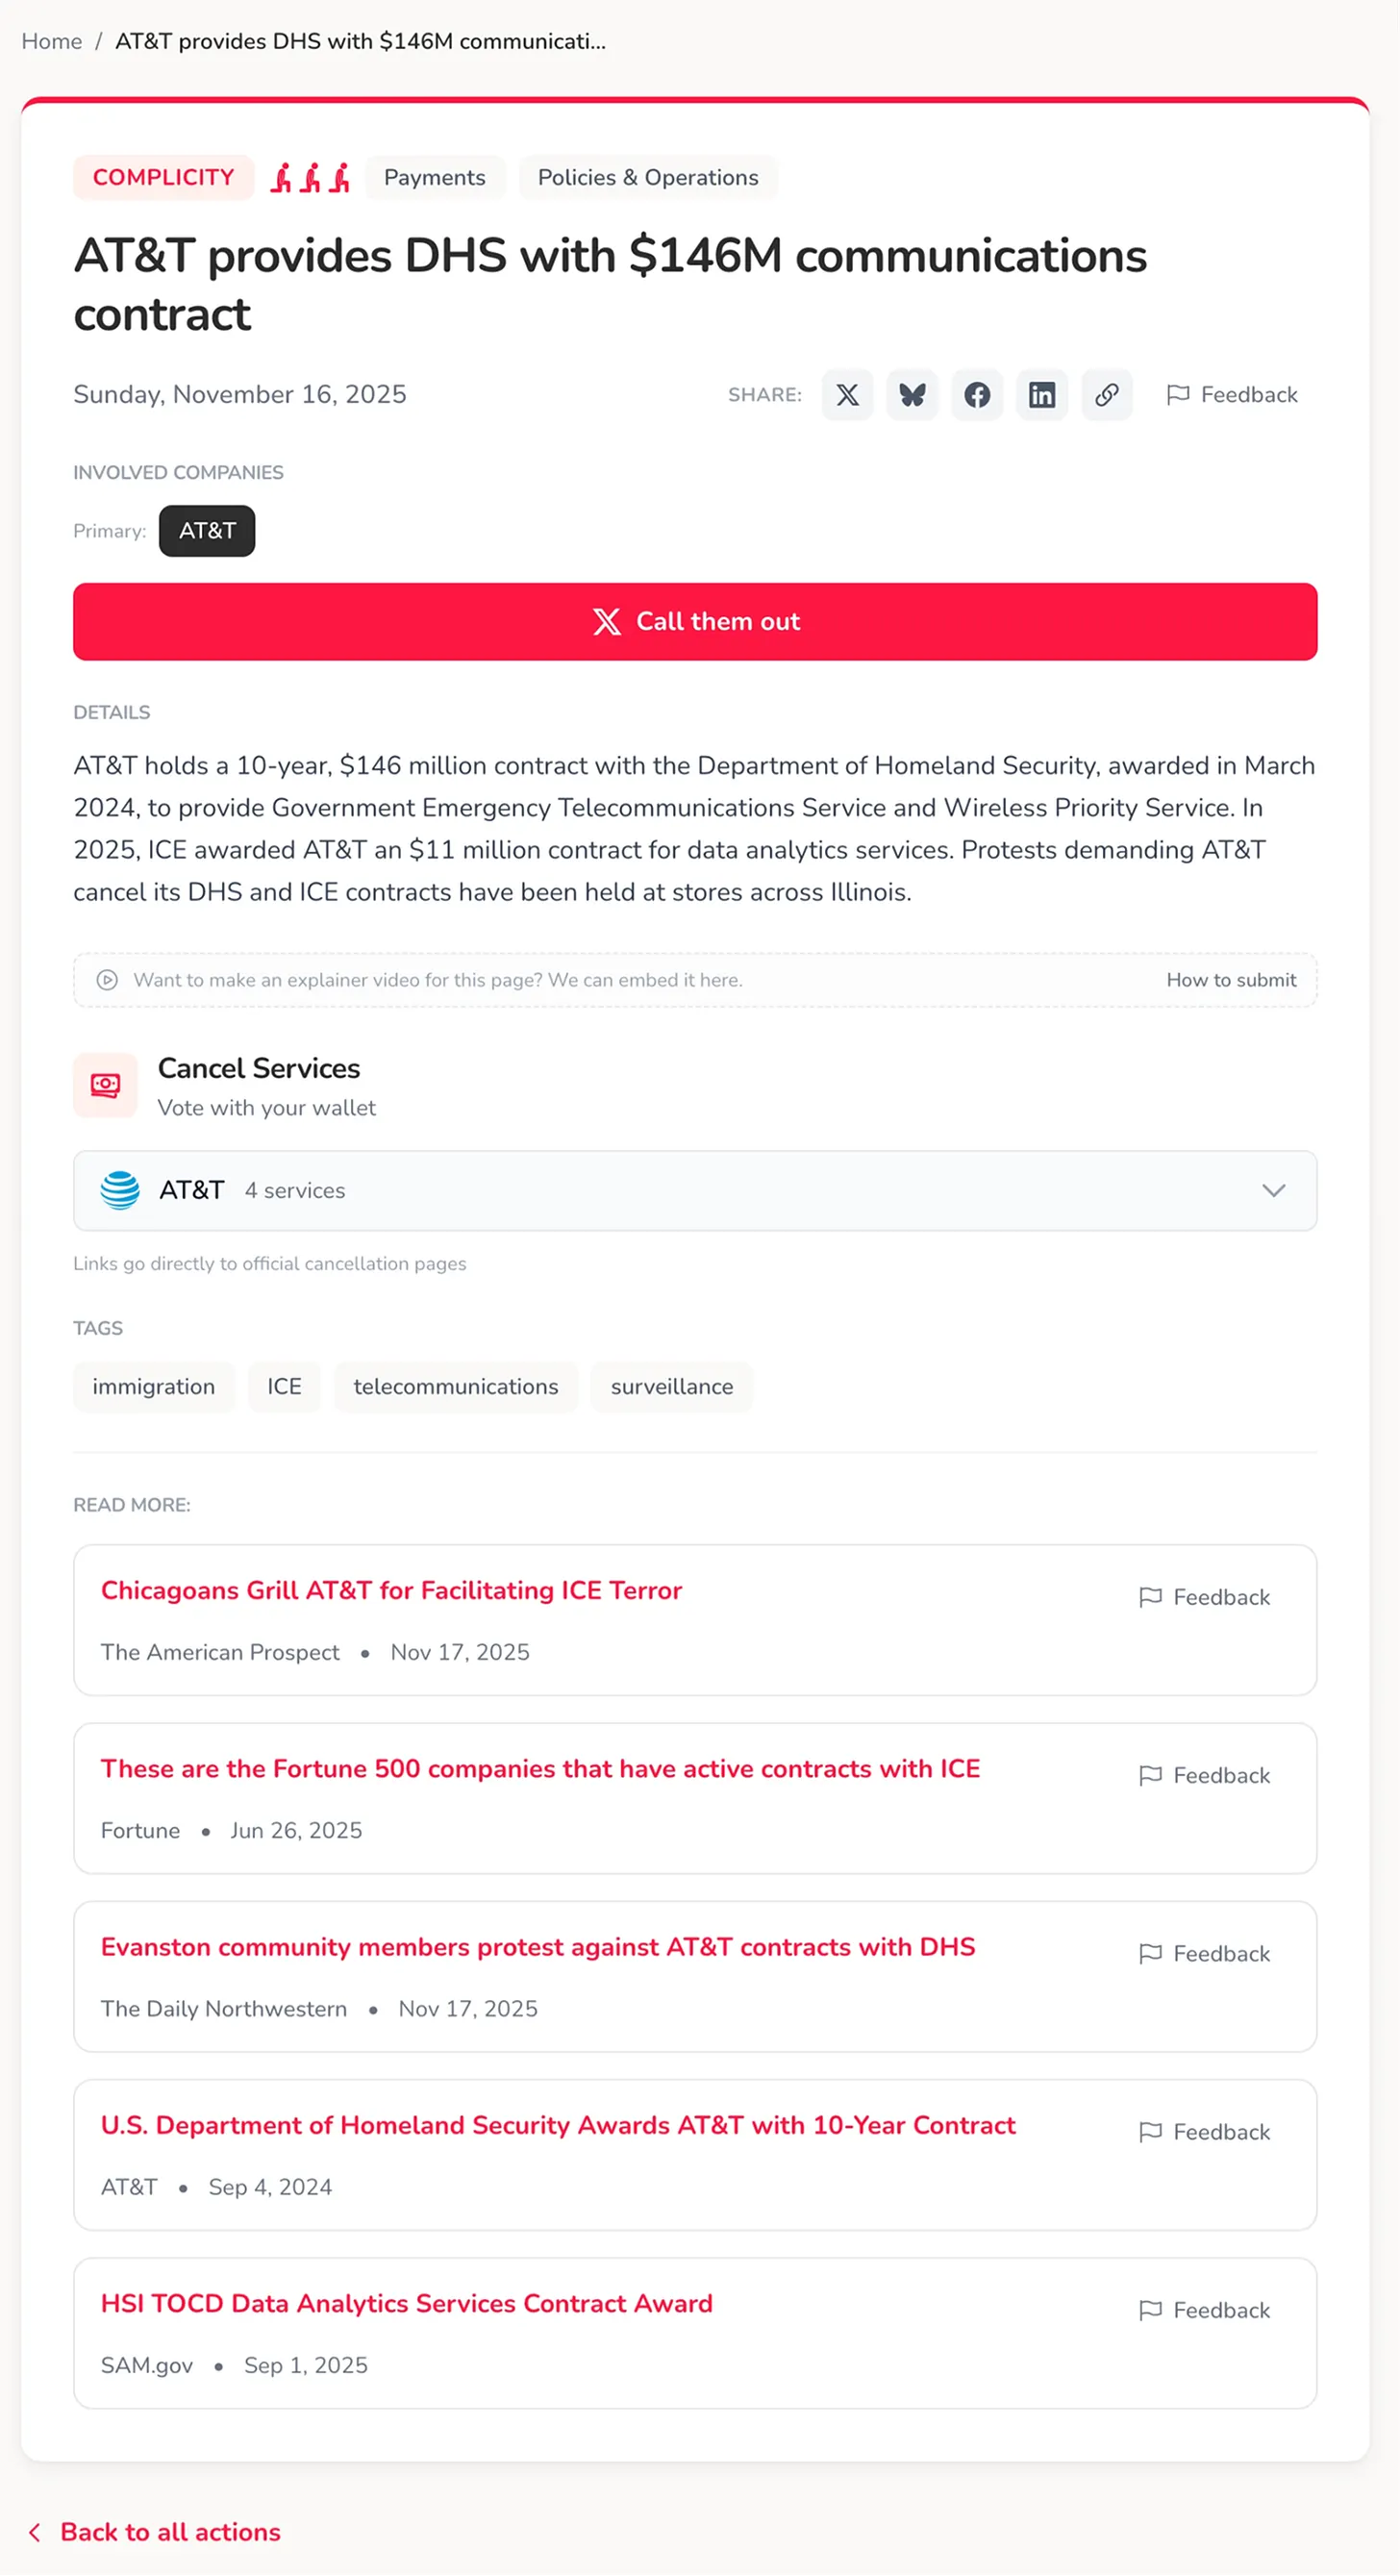
Task: Open the Policies & Operations category tag
Action: [648, 177]
